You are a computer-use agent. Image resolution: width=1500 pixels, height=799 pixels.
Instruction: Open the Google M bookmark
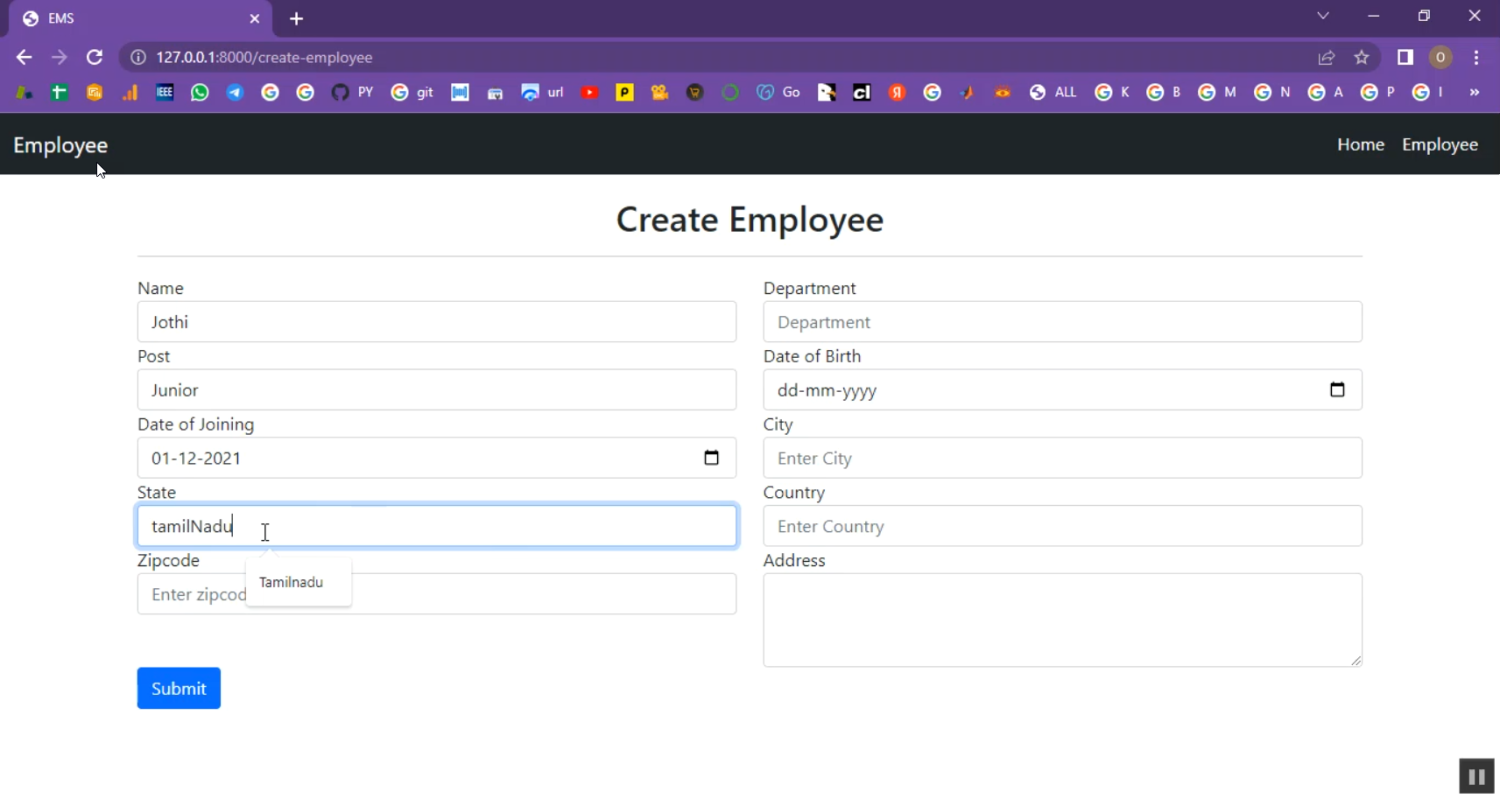tap(1217, 93)
